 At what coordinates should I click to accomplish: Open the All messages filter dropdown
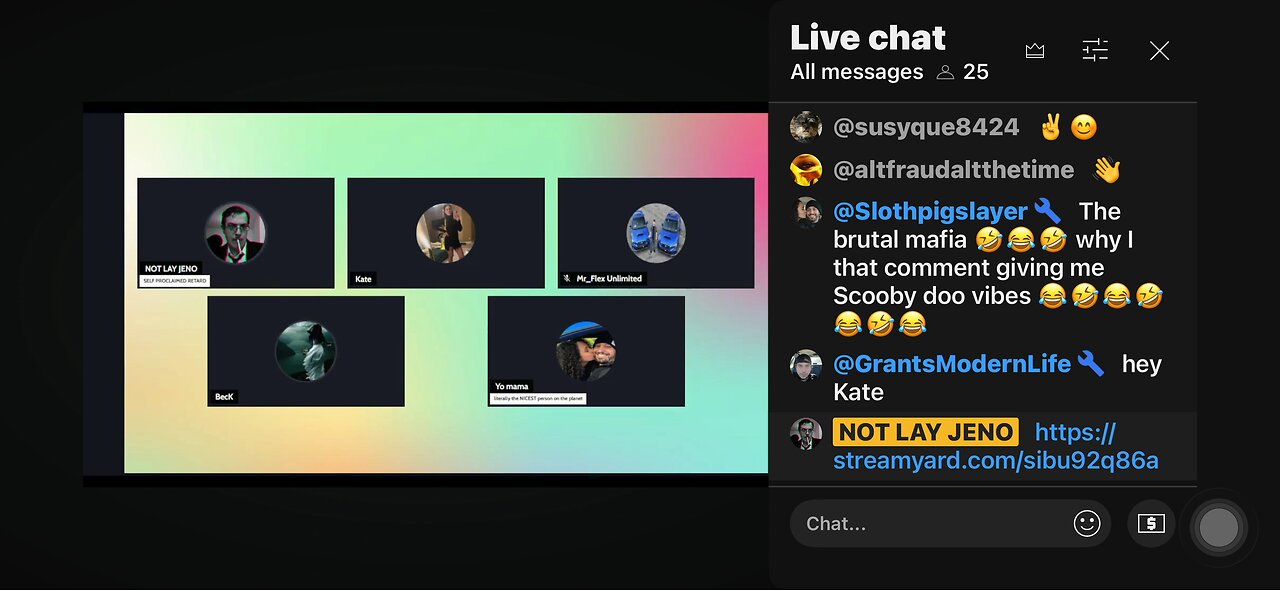(x=857, y=72)
